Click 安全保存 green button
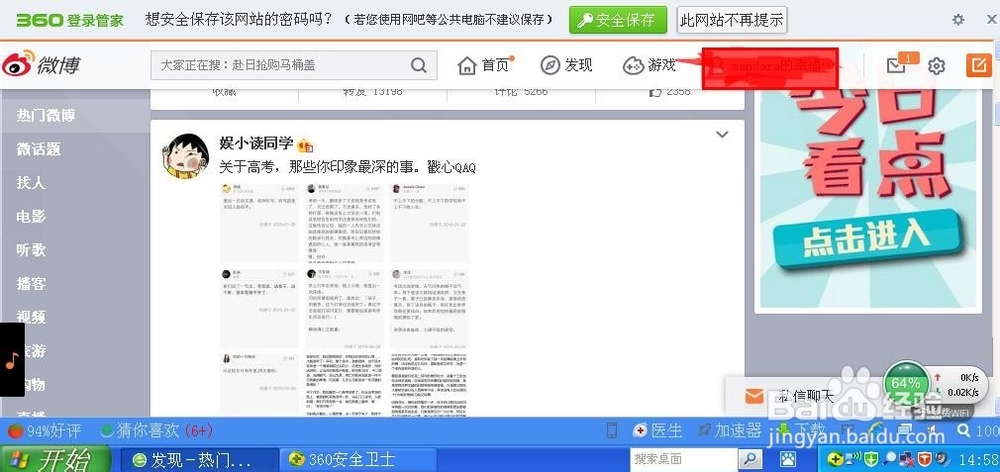1000x472 pixels. point(618,20)
